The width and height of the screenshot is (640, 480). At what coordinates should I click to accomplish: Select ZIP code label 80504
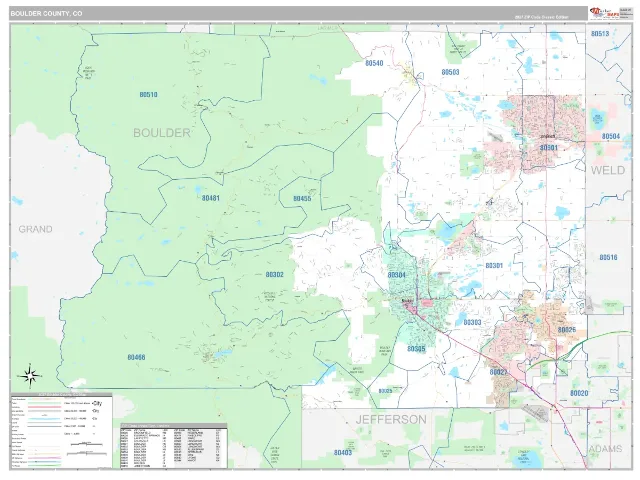tap(611, 136)
